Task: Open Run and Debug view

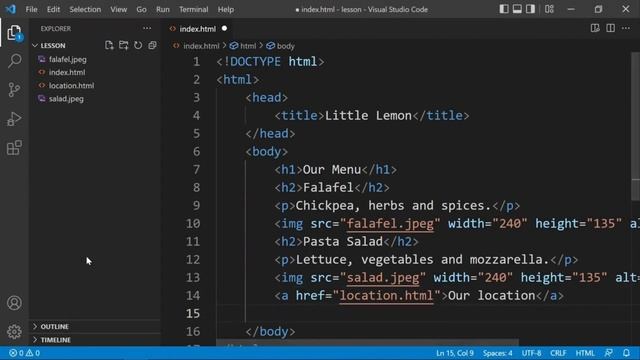Action: (x=14, y=119)
